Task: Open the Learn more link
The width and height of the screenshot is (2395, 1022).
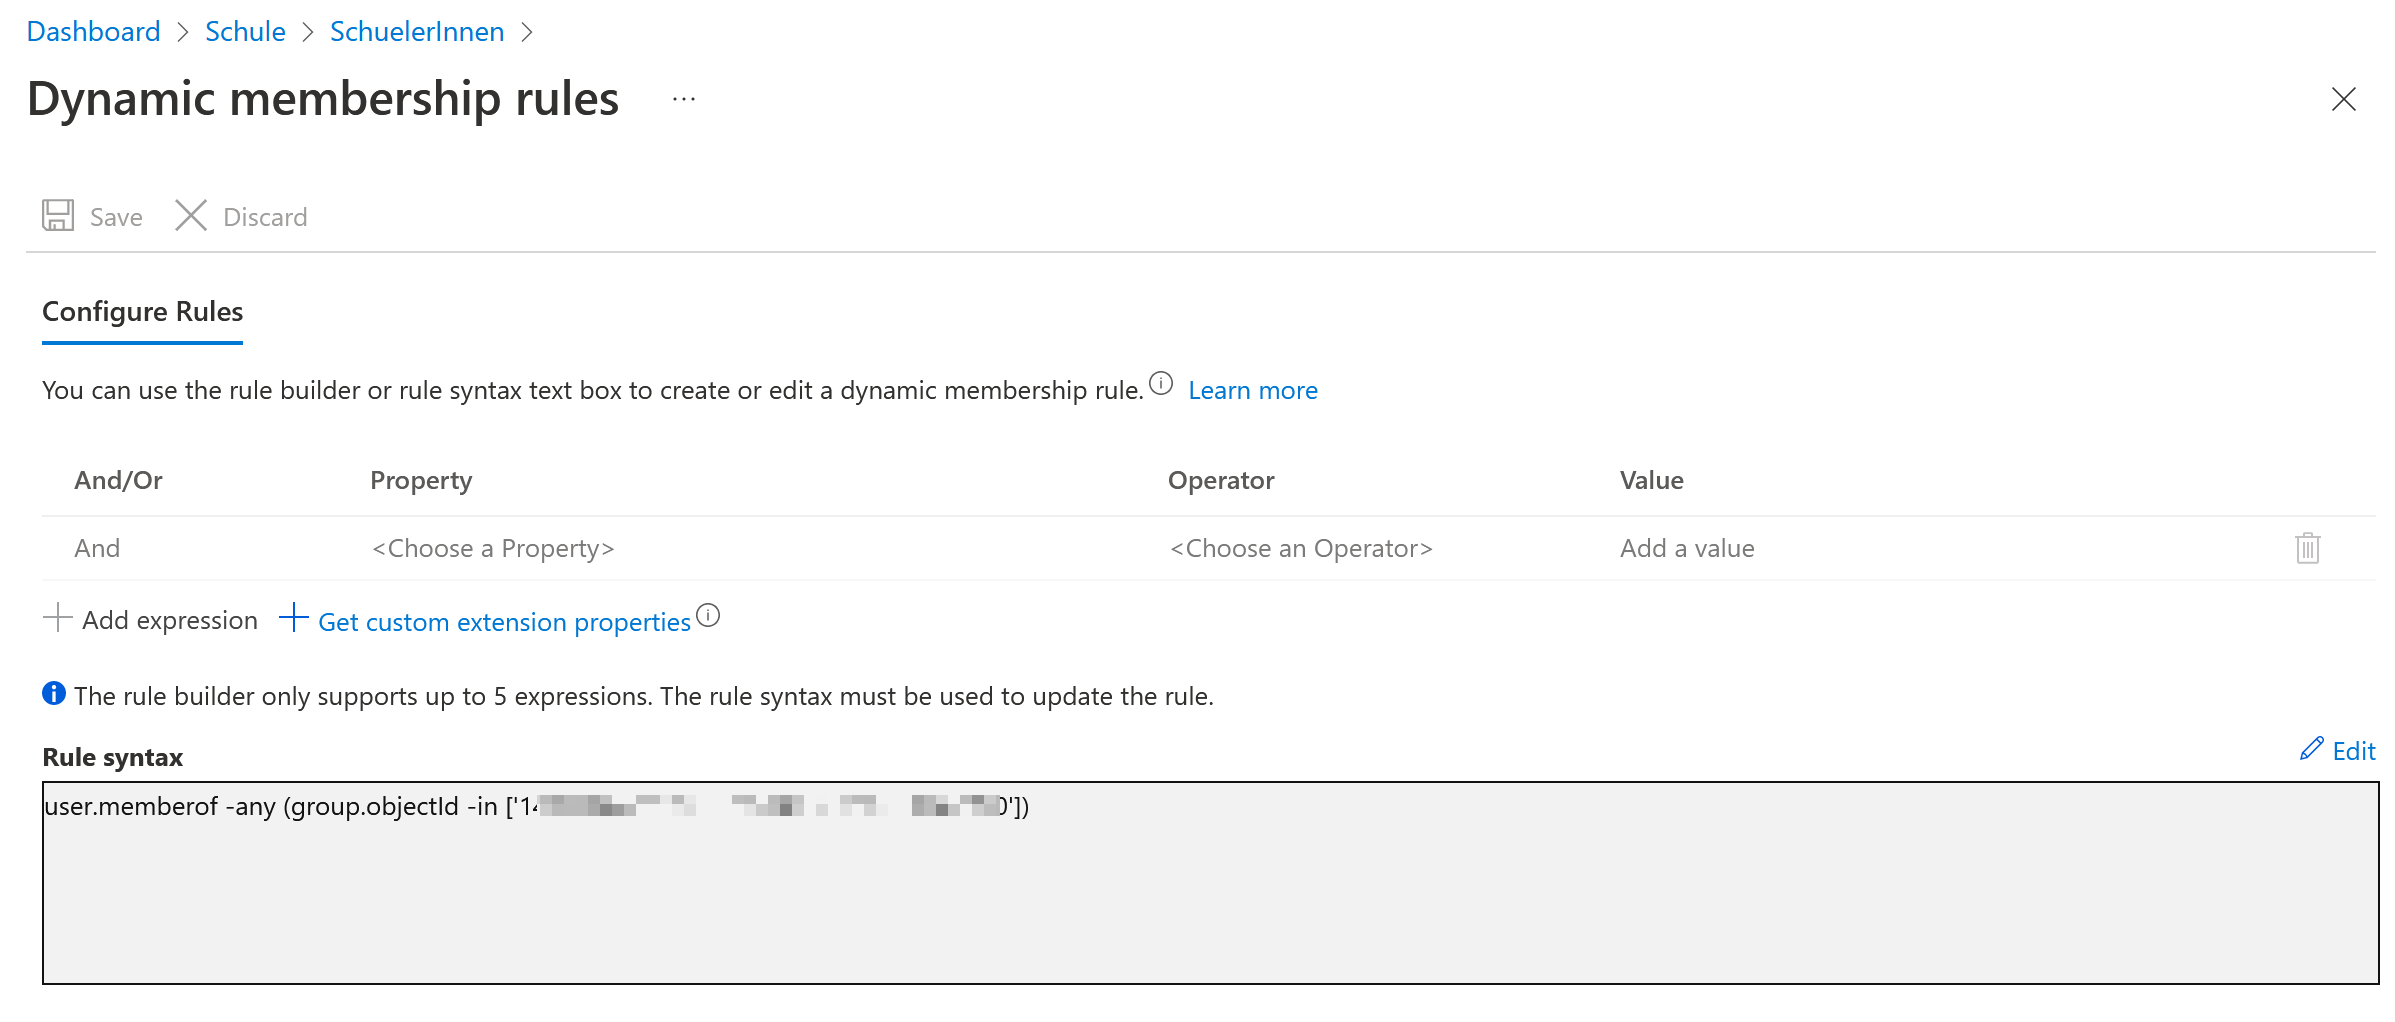Action: coord(1252,390)
